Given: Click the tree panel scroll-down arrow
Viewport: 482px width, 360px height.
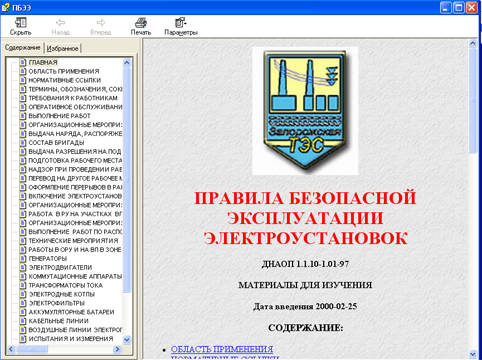Looking at the screenshot, I should point(127,340).
